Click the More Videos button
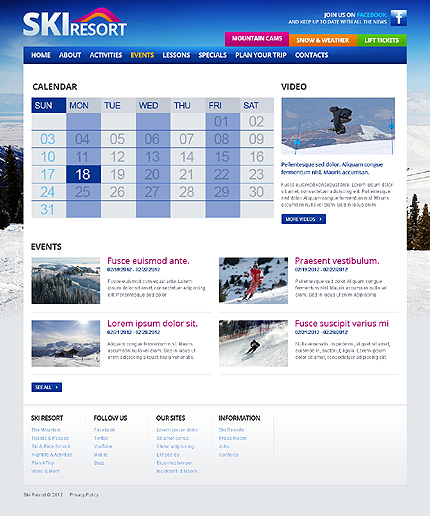Image resolution: width=430 pixels, height=516 pixels. (303, 219)
